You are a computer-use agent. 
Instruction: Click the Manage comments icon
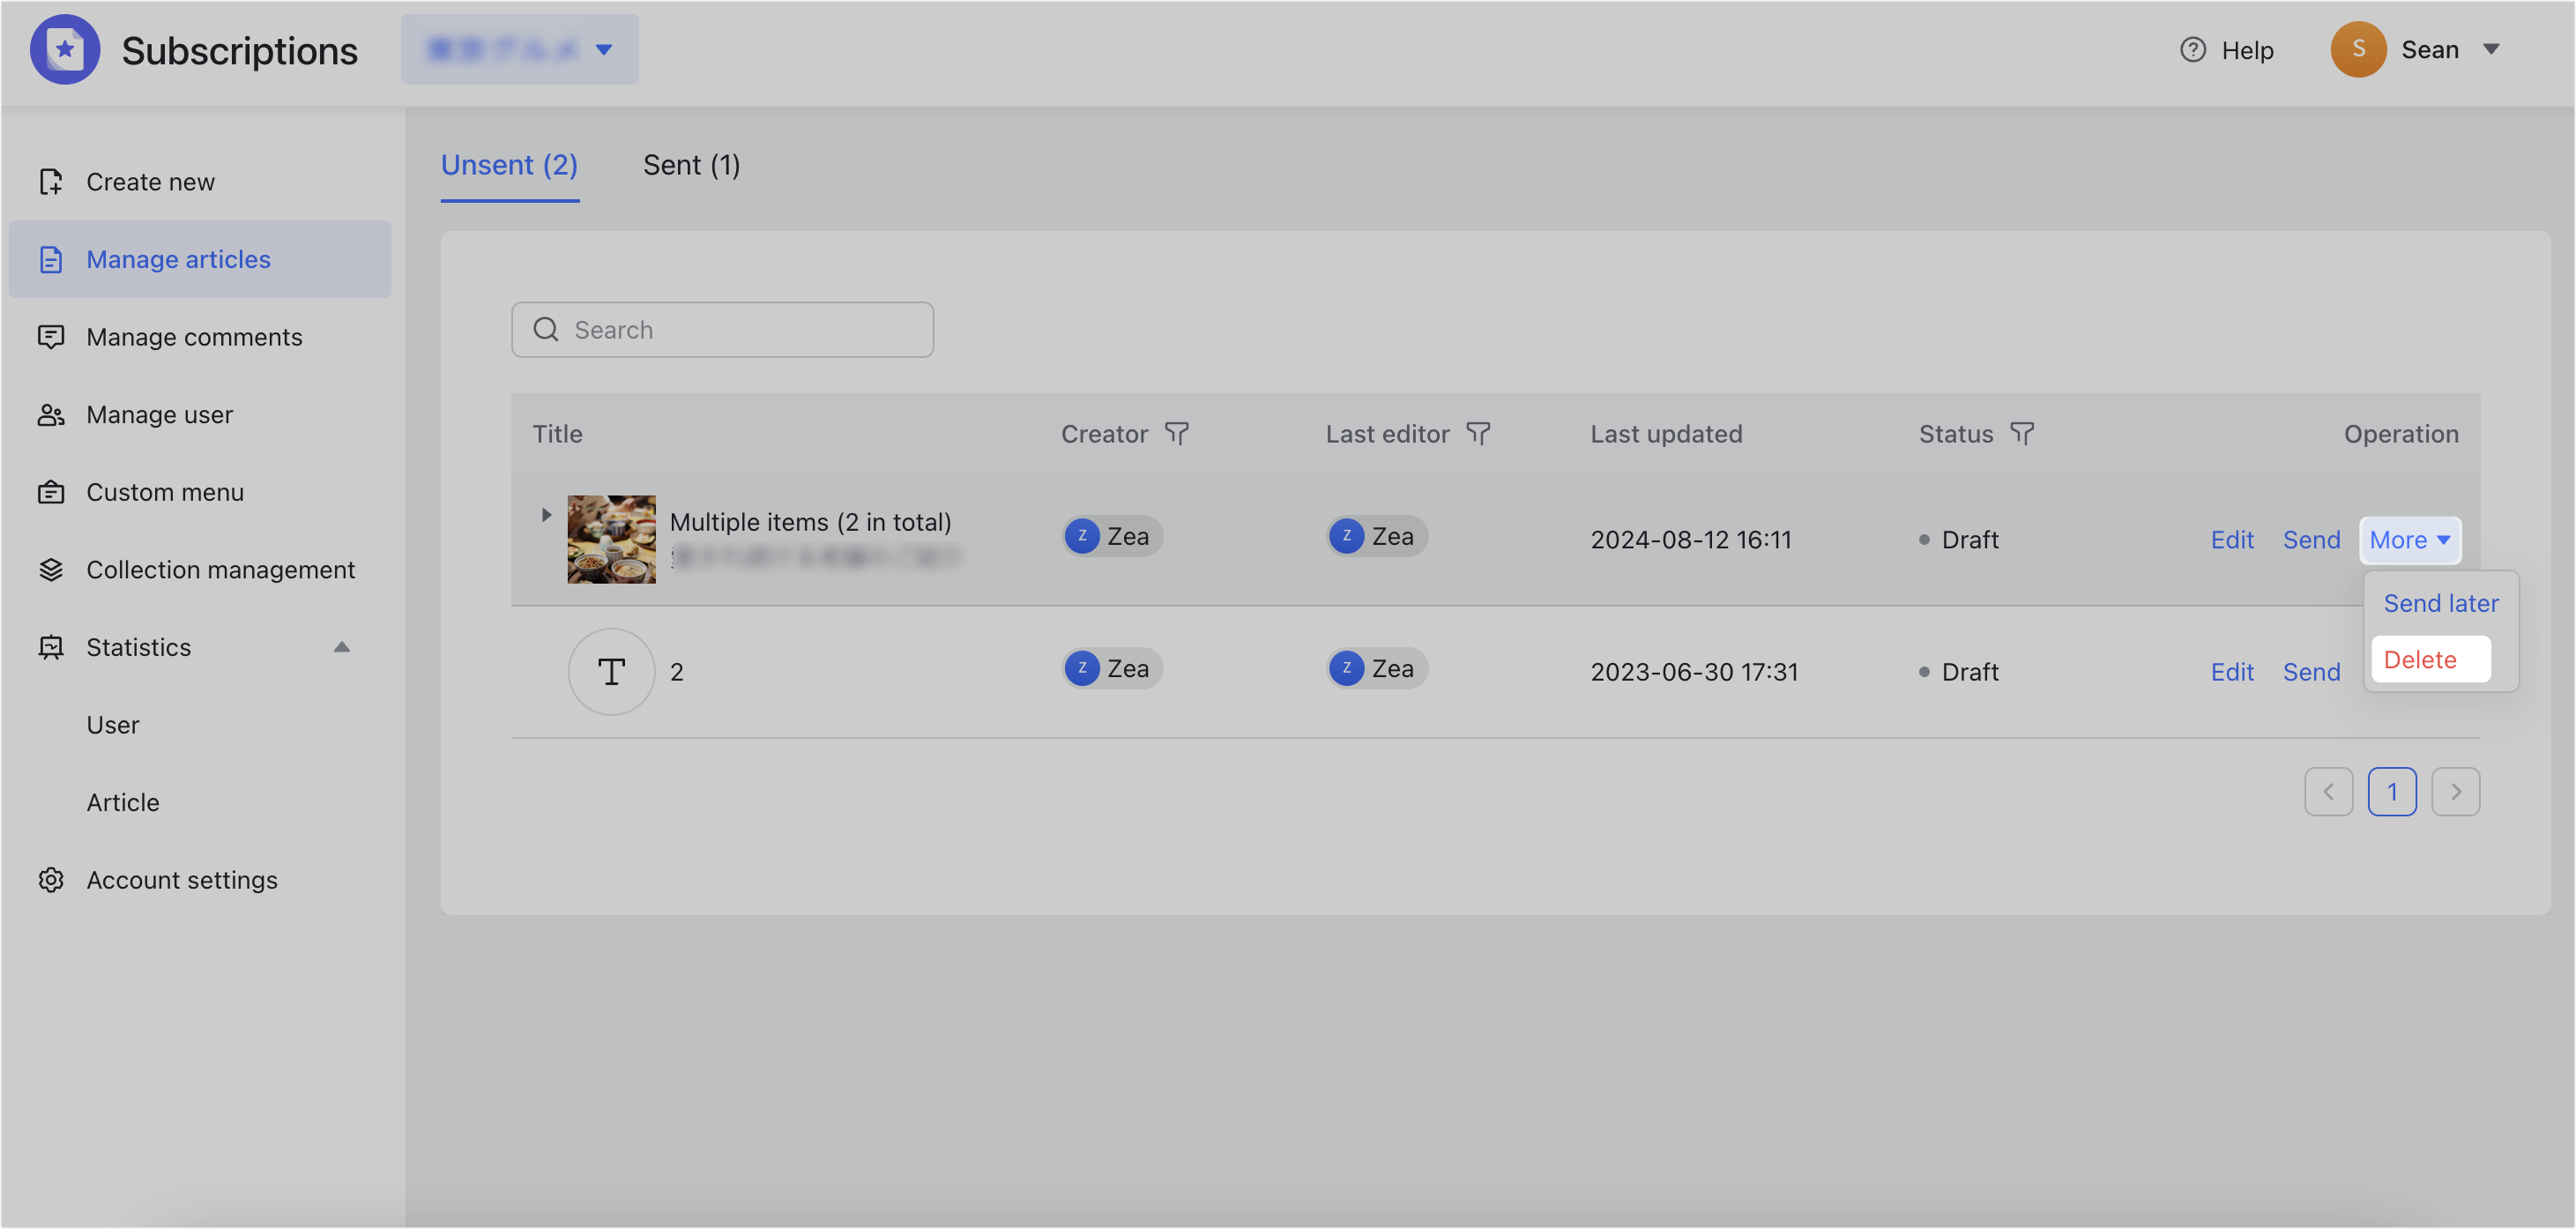(x=51, y=336)
